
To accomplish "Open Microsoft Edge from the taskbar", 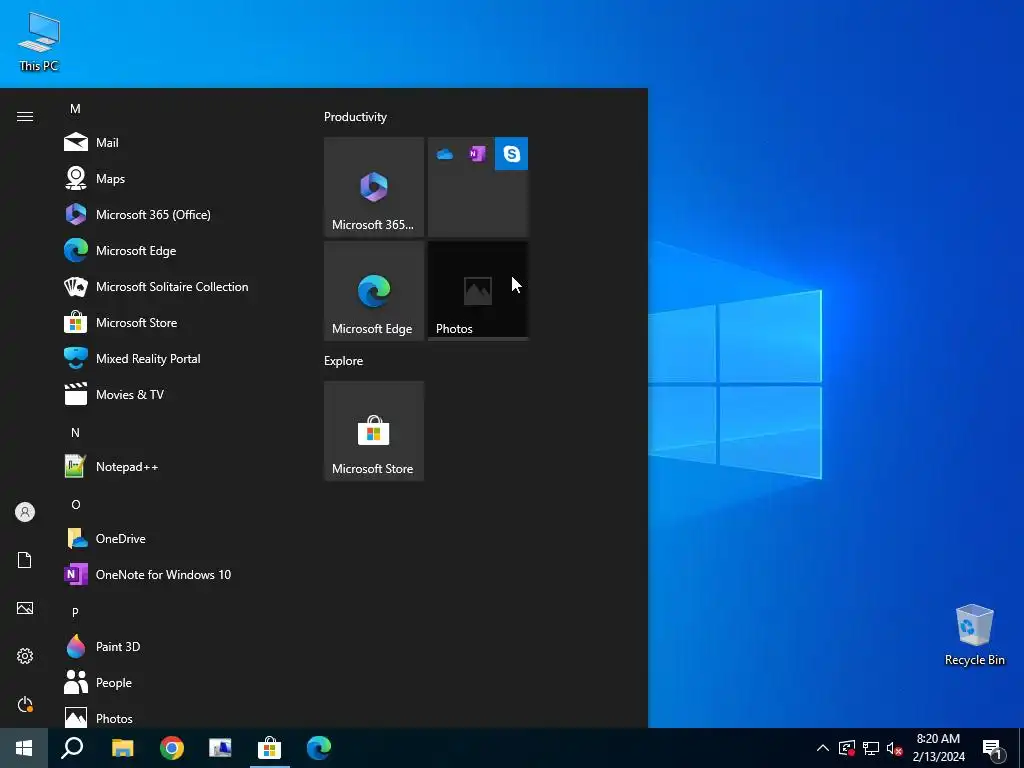I will (x=319, y=748).
